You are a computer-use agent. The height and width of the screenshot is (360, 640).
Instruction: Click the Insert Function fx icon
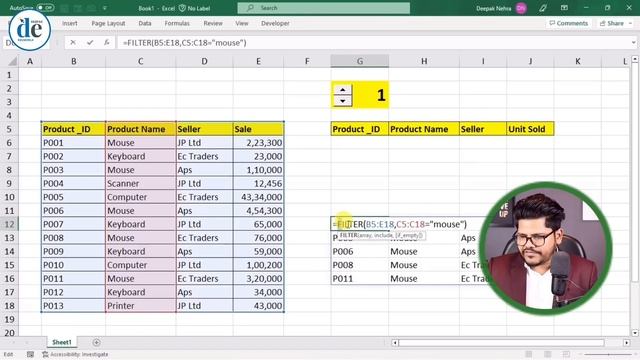tap(107, 42)
